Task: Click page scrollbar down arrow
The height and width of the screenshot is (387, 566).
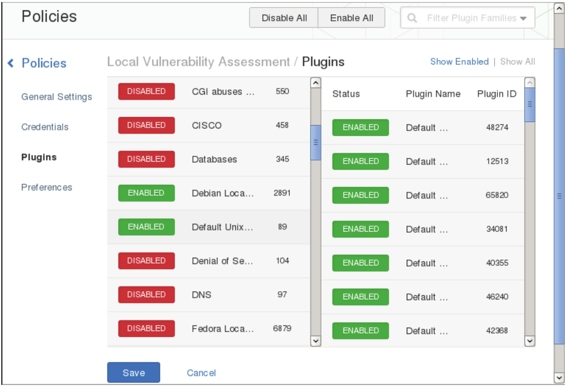Action: point(559,378)
